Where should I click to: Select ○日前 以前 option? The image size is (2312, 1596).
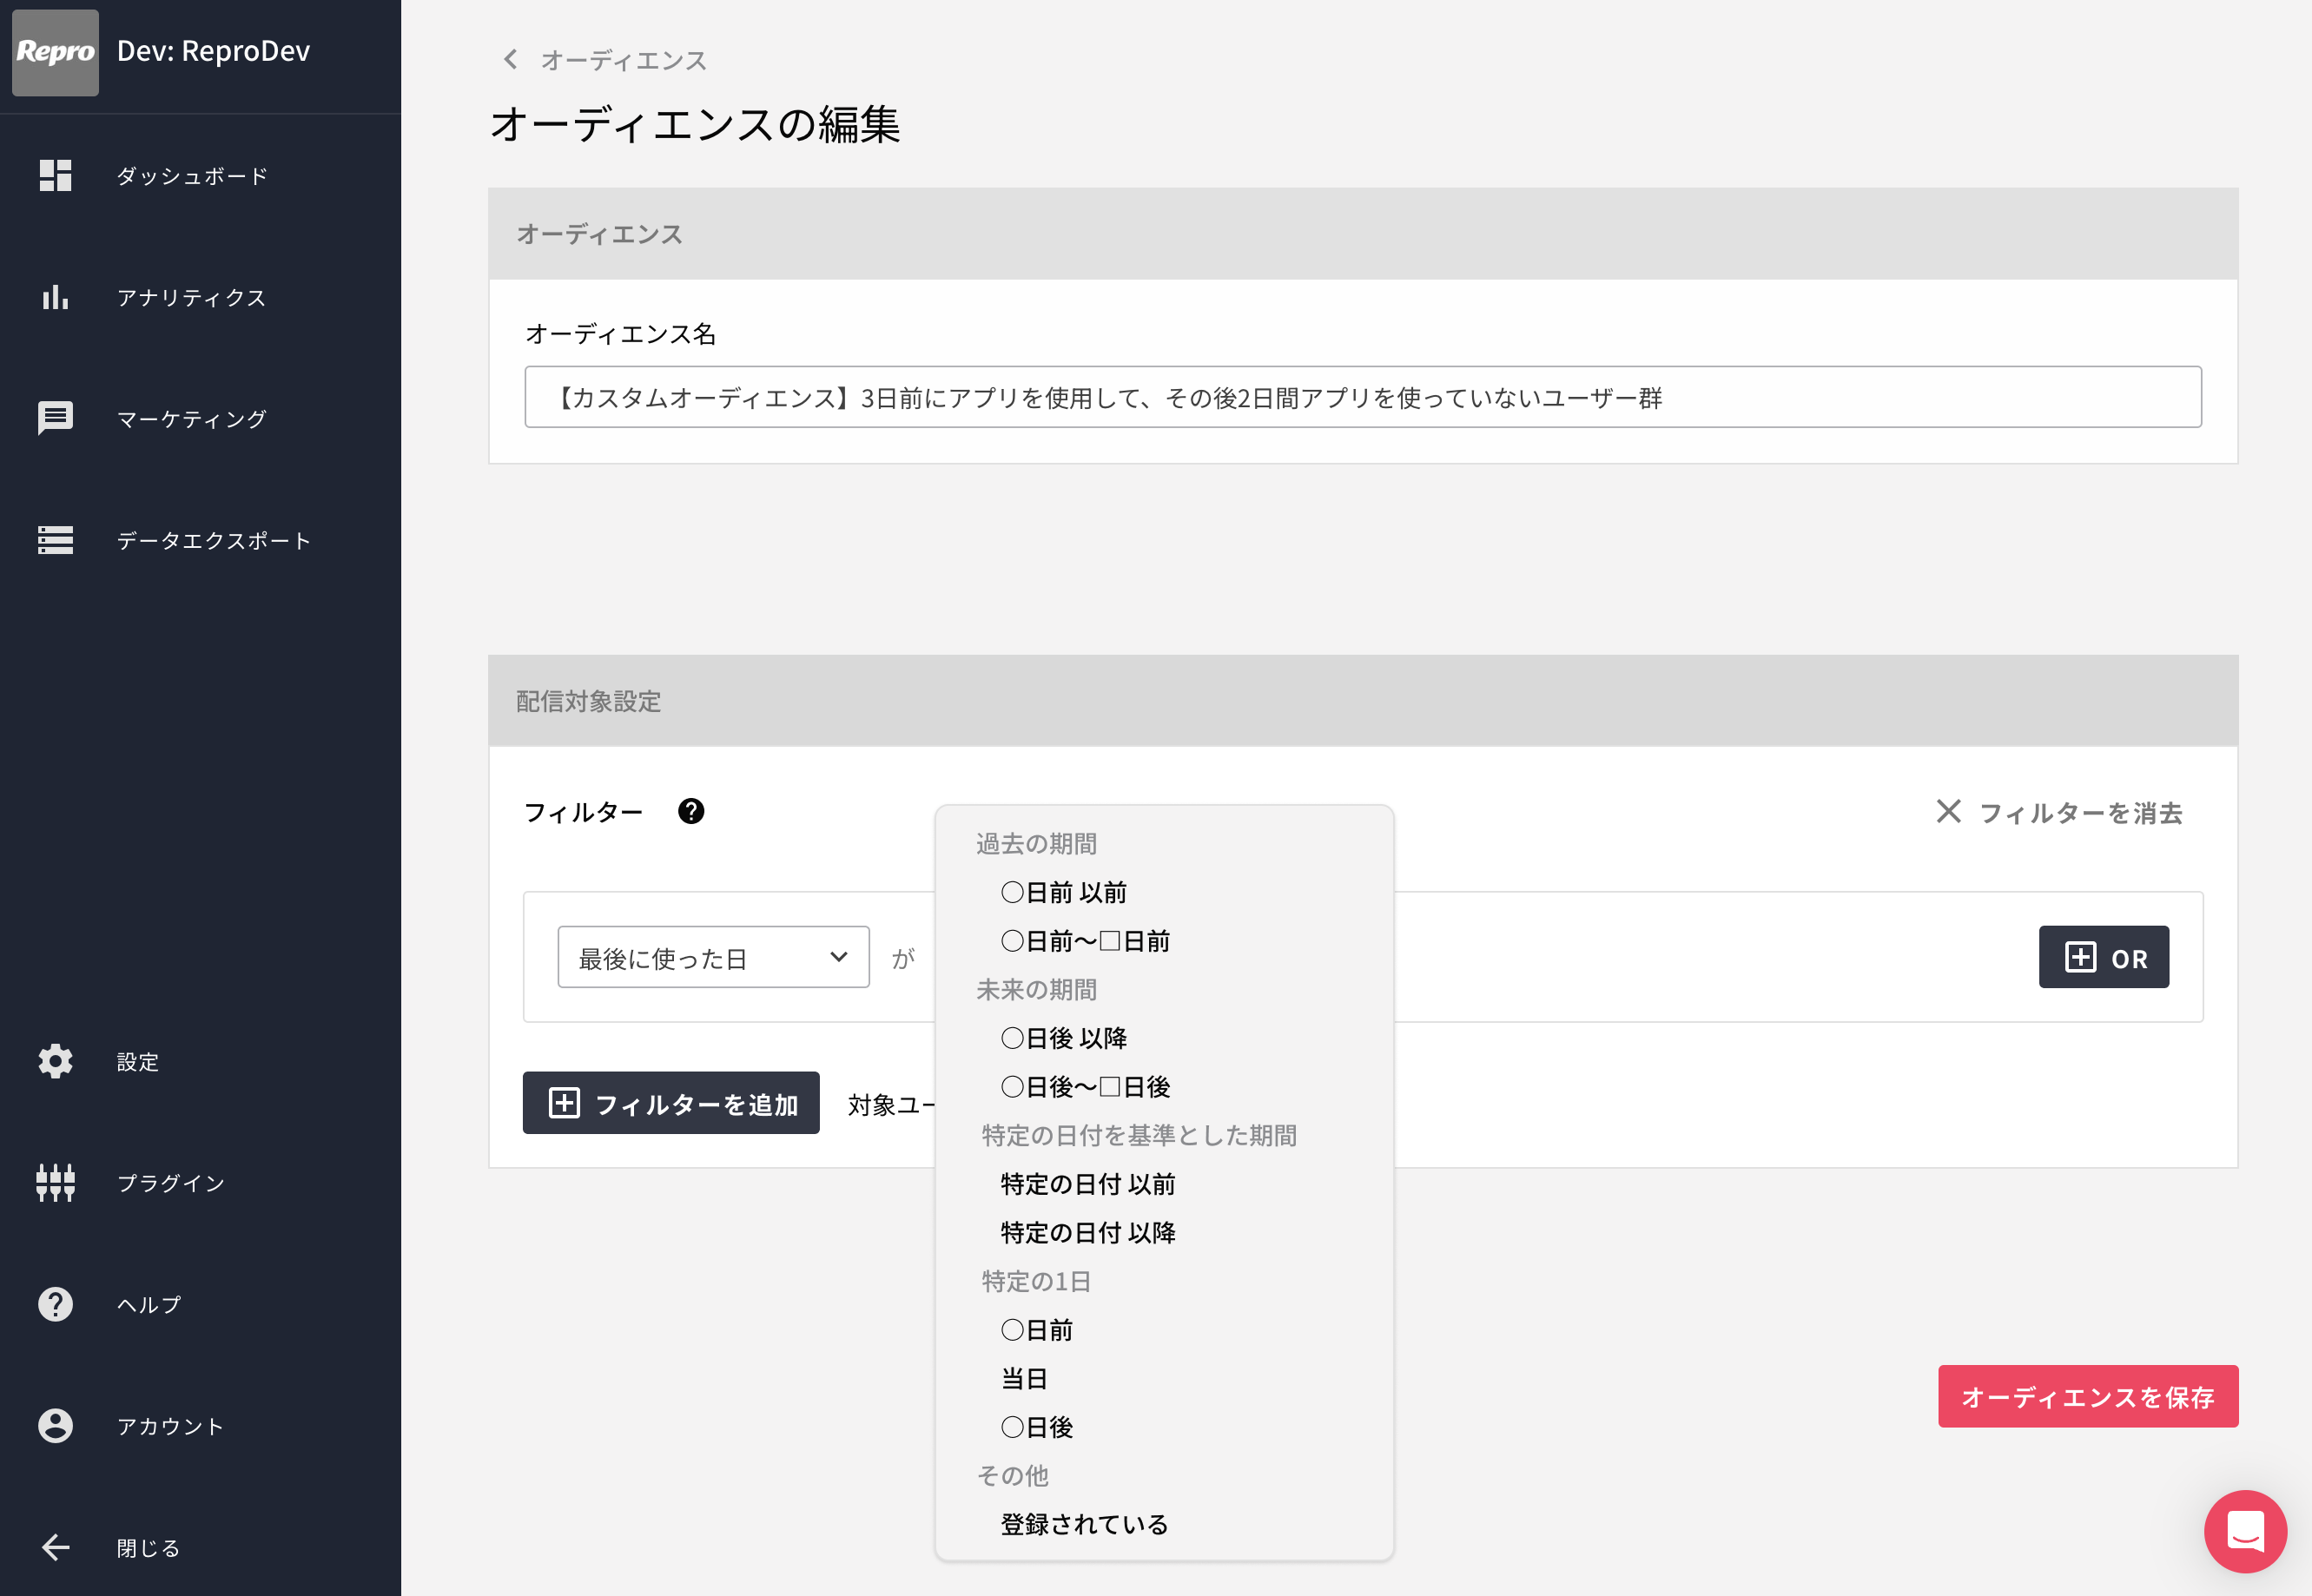click(1064, 892)
